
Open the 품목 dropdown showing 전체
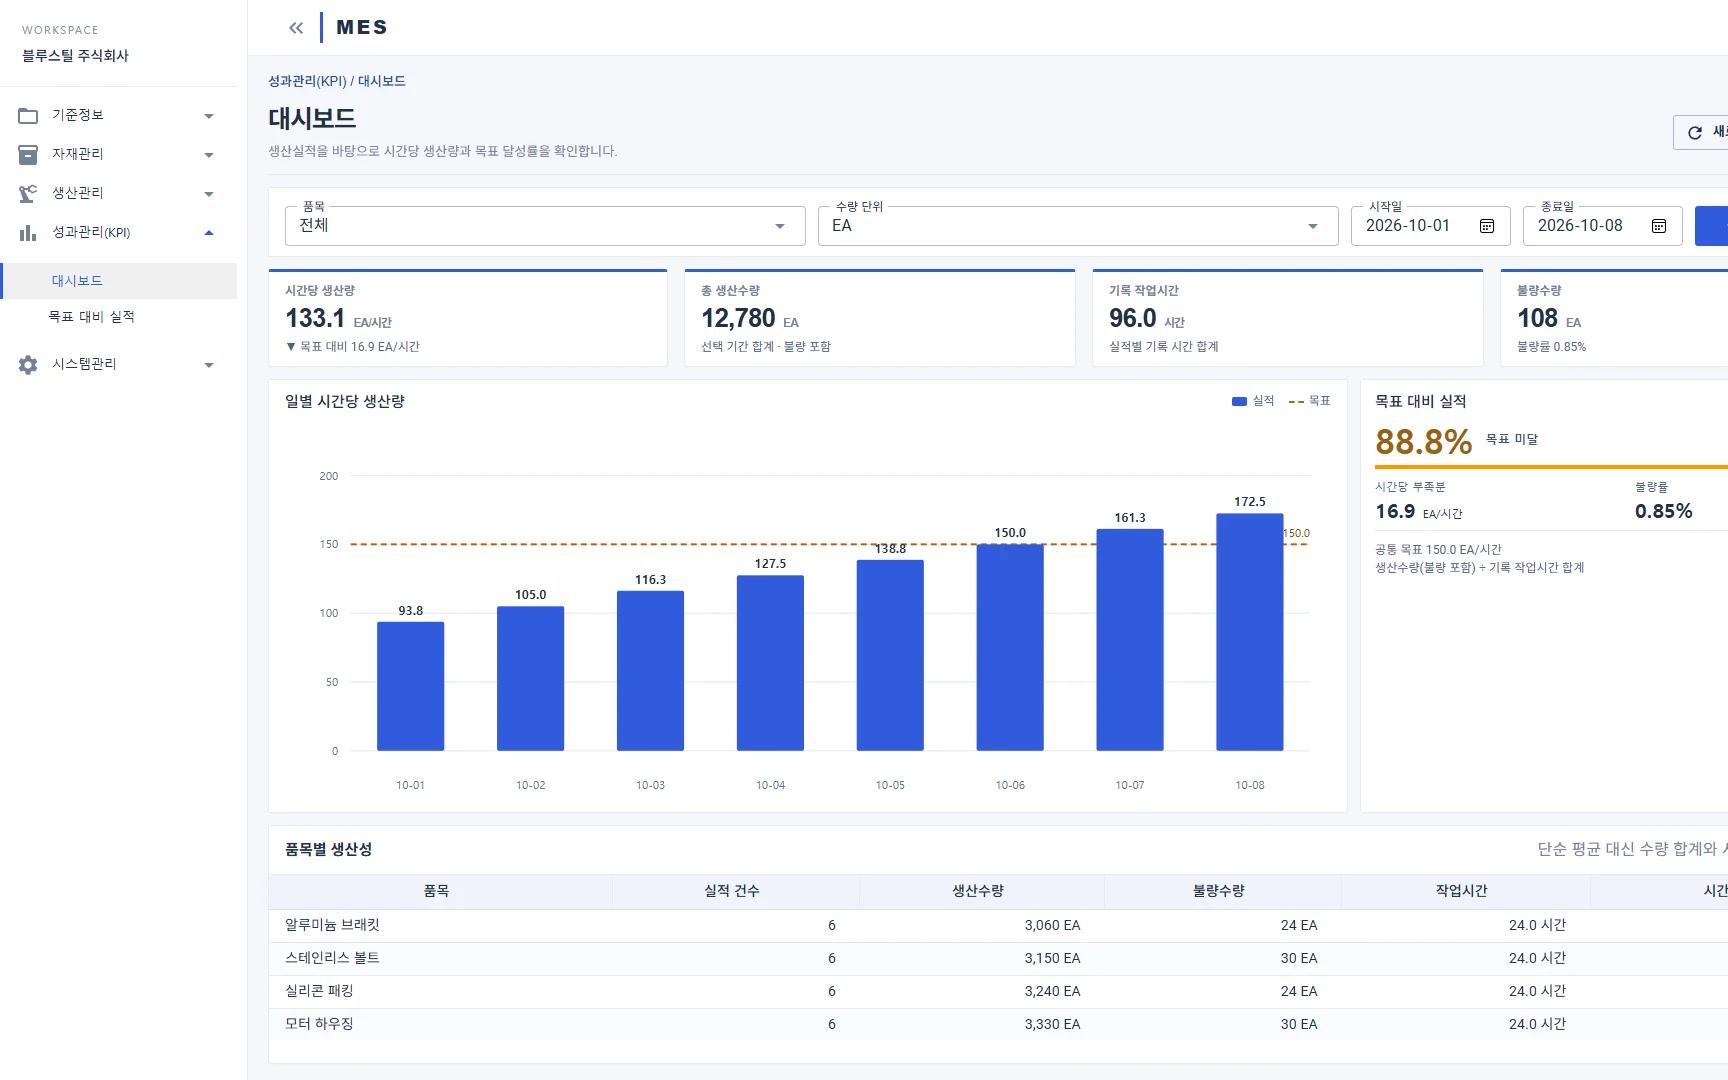(x=545, y=226)
